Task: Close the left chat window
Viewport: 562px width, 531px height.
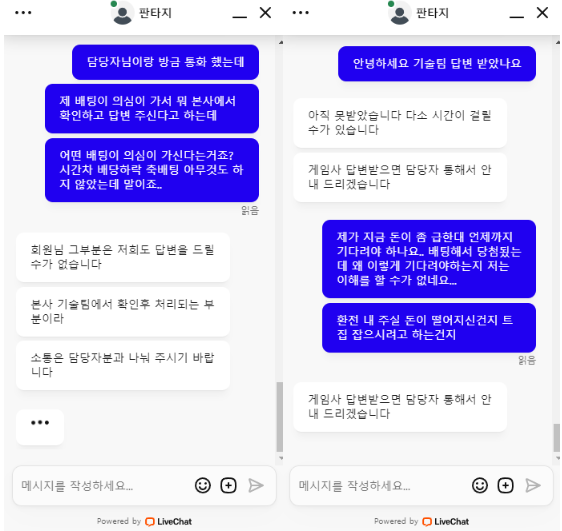Action: point(265,13)
